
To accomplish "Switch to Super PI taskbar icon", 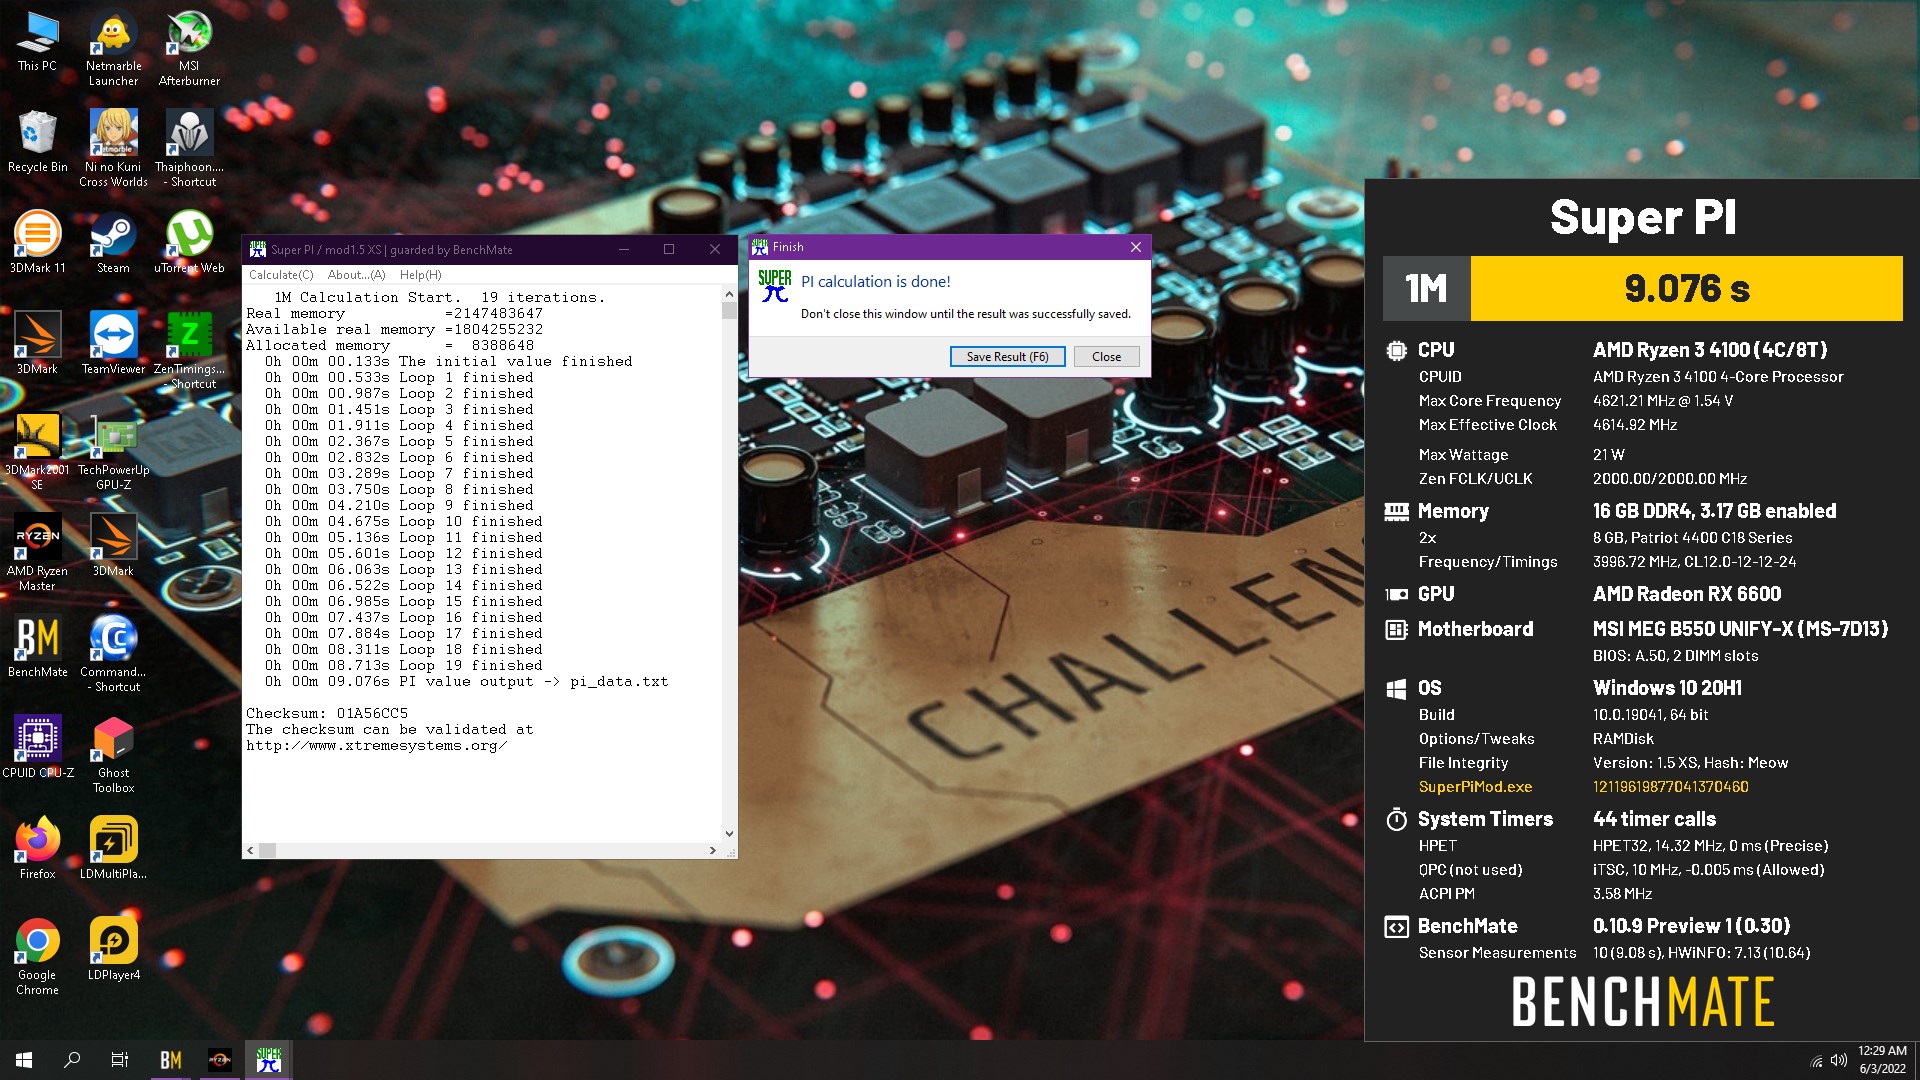I will pos(269,1060).
